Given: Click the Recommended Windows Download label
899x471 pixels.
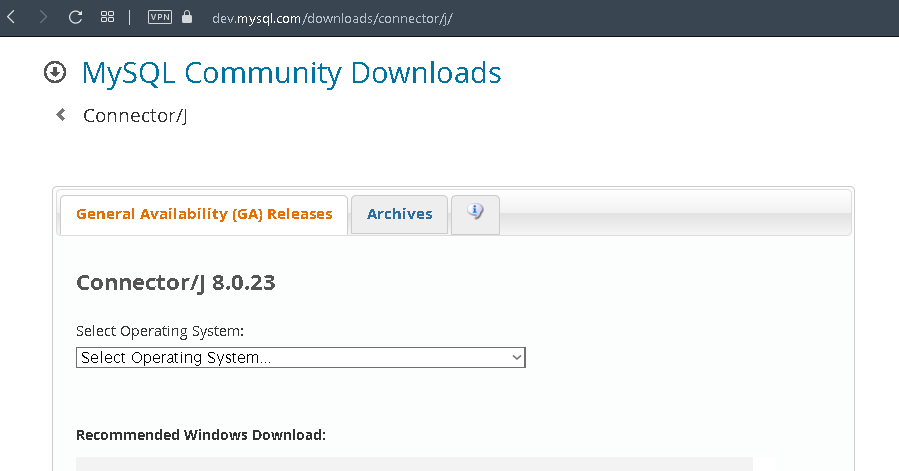Looking at the screenshot, I should click(201, 435).
